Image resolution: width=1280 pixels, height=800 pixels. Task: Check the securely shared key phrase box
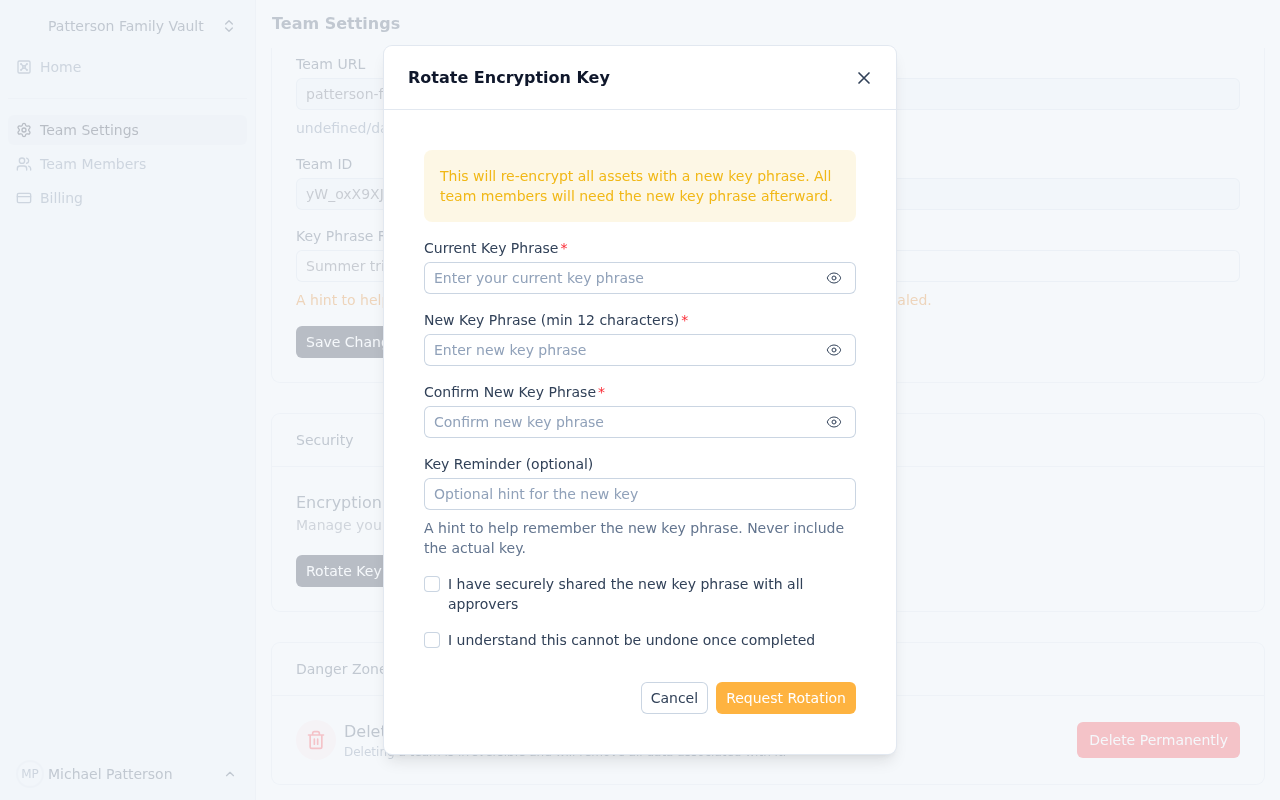[x=432, y=584]
